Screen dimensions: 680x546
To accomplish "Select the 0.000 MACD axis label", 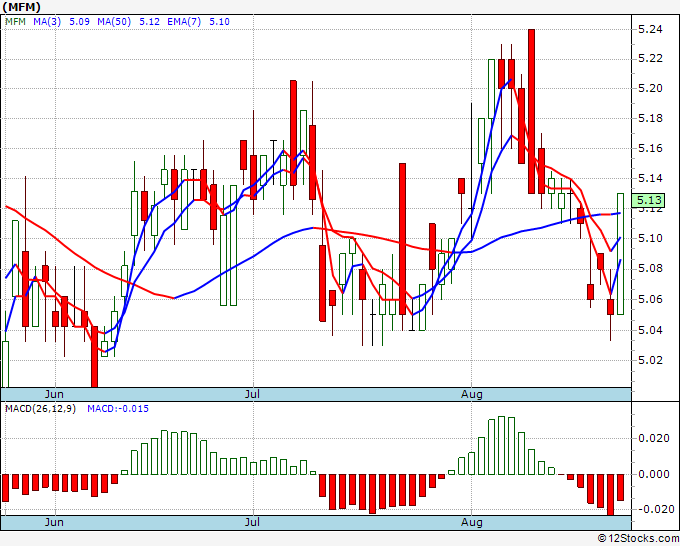I will pos(654,474).
